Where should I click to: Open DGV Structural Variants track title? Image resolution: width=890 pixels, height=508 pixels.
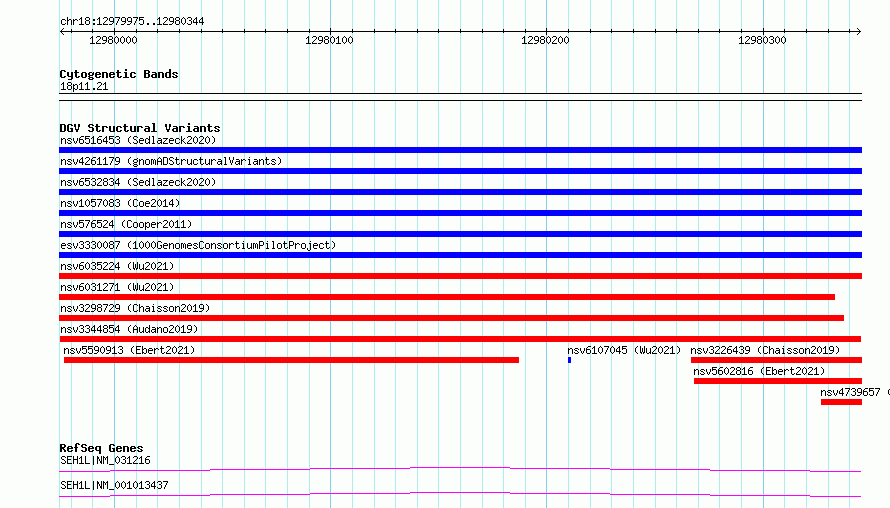[140, 128]
